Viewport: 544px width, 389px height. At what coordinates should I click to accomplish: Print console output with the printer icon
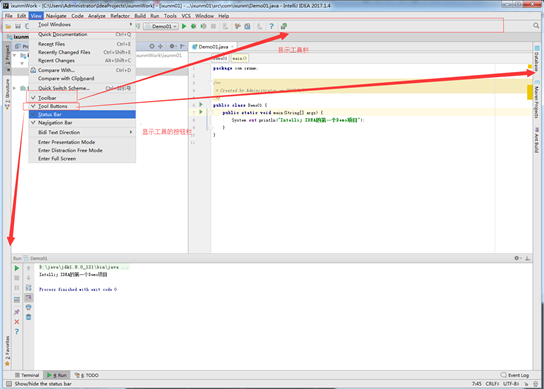pyautogui.click(x=28, y=307)
